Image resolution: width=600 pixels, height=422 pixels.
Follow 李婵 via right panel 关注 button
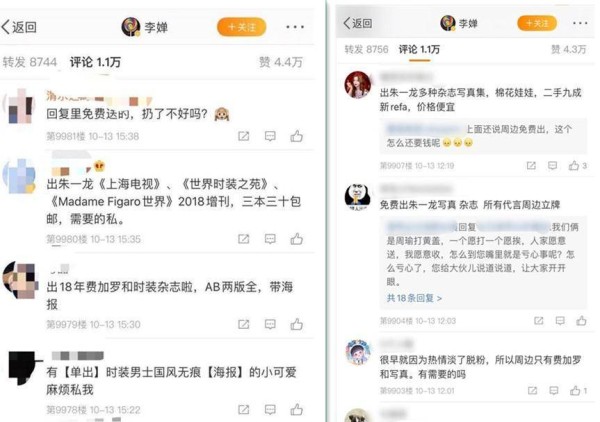[x=537, y=23]
